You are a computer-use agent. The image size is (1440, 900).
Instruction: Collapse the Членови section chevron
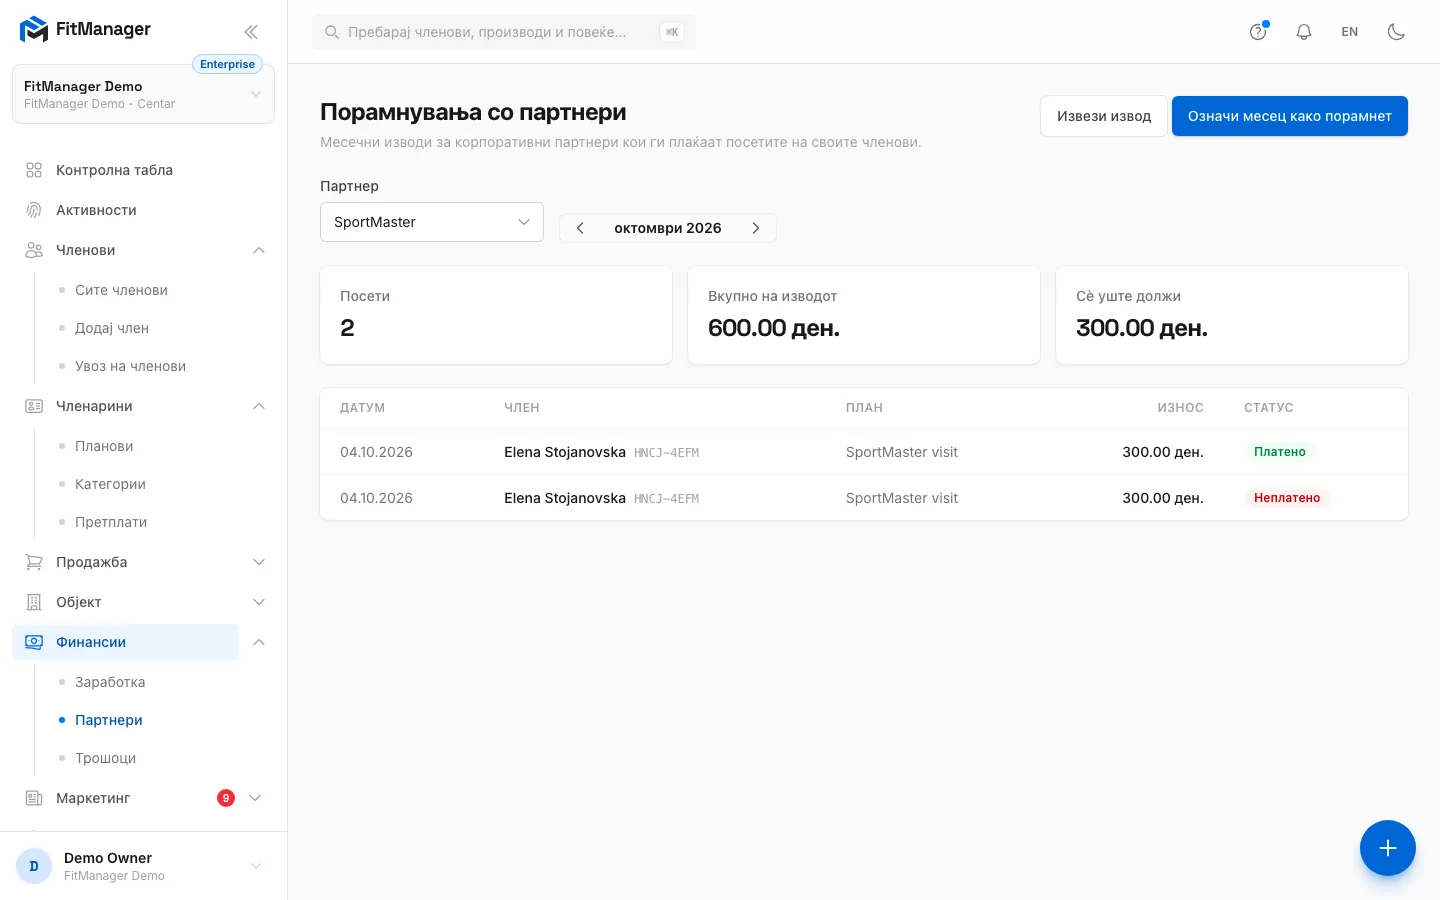(259, 250)
